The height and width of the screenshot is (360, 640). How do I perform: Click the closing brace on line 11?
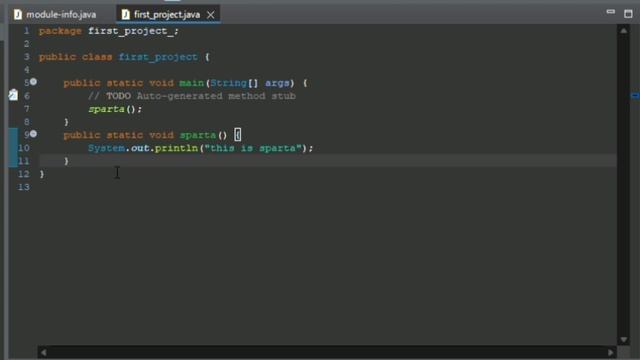point(66,161)
